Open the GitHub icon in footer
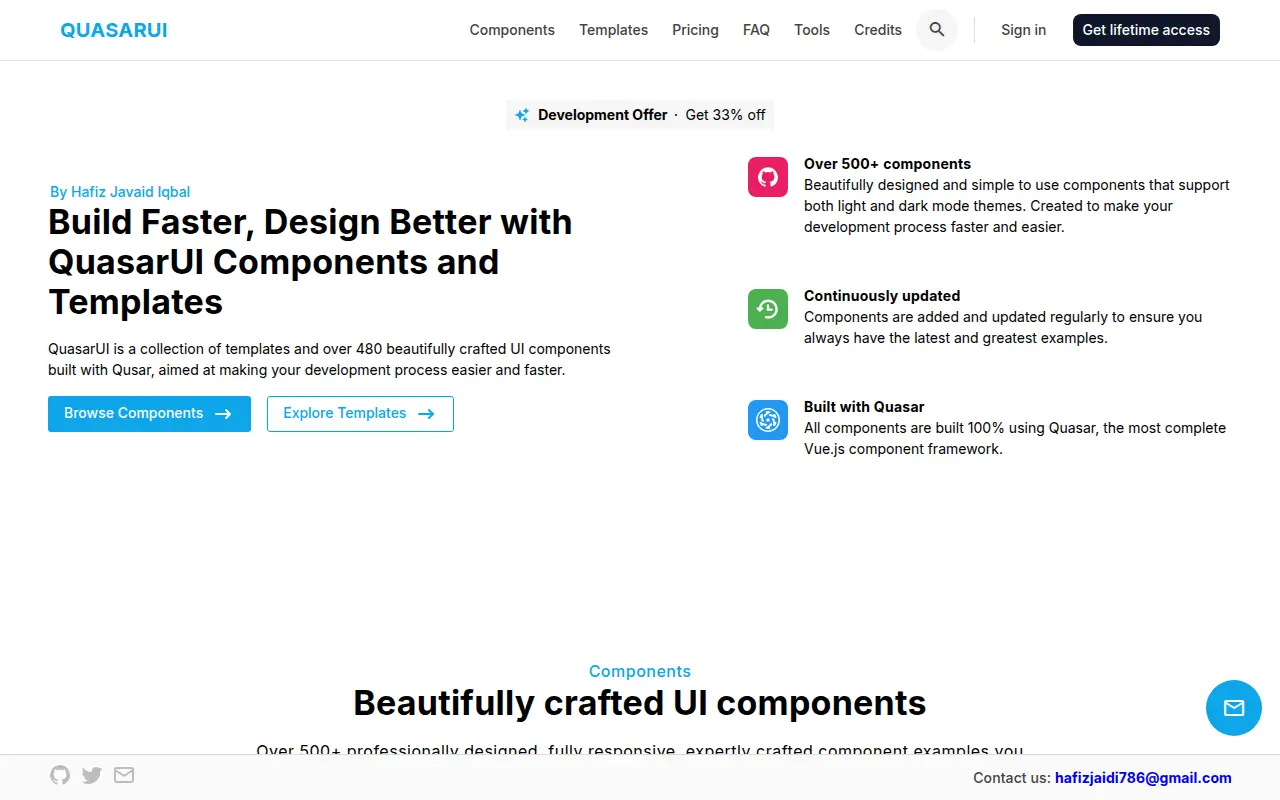1280x800 pixels. click(x=60, y=775)
